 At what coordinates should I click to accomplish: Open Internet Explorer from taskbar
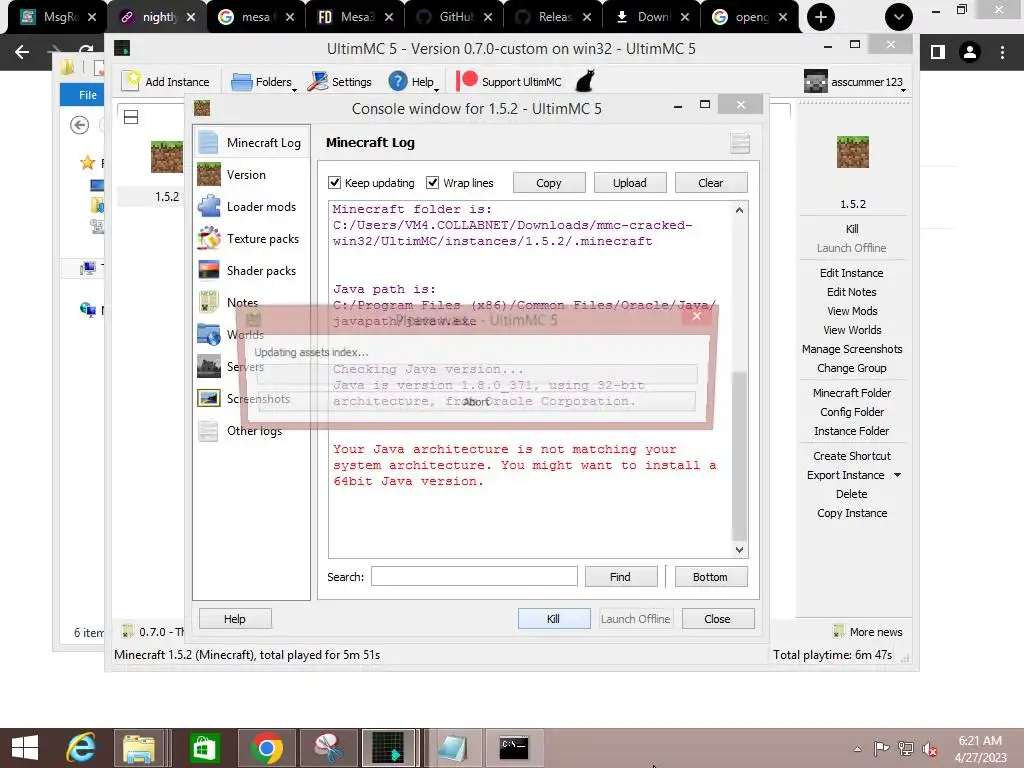tap(81, 748)
